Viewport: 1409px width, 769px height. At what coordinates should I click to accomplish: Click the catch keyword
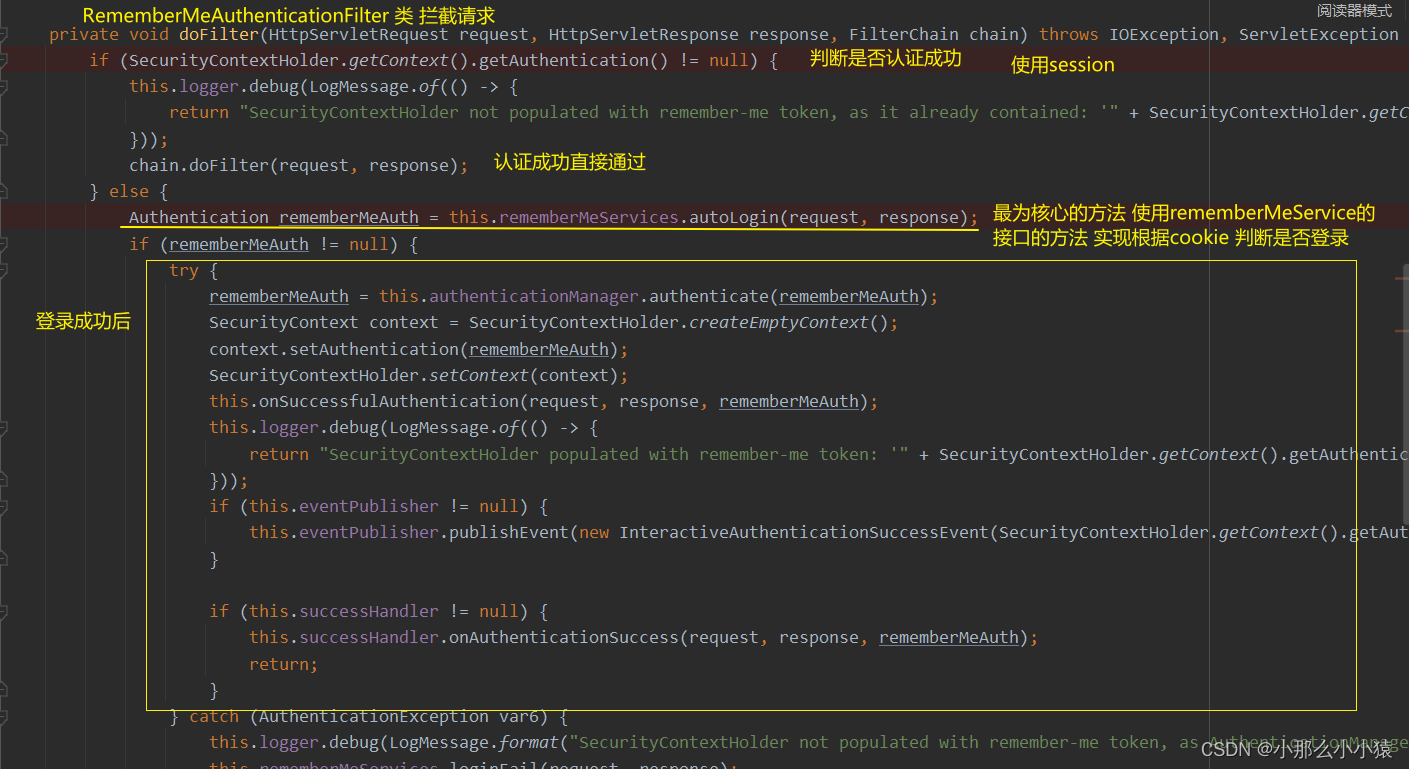coord(214,716)
